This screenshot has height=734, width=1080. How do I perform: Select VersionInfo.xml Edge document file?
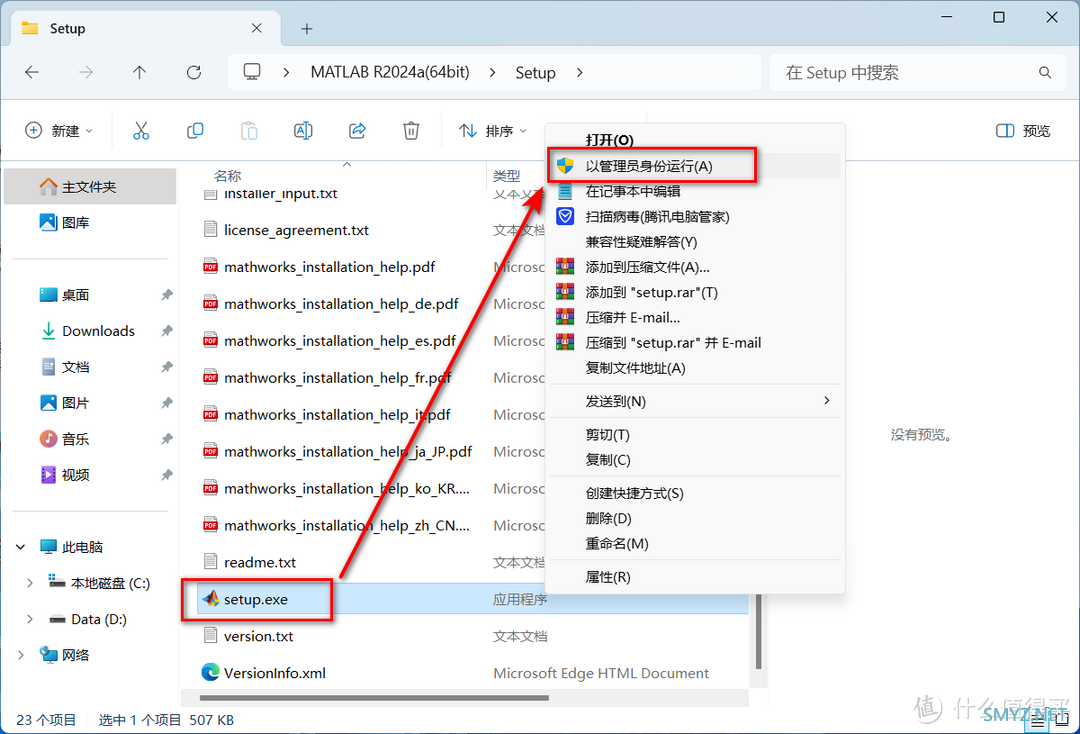[274, 673]
